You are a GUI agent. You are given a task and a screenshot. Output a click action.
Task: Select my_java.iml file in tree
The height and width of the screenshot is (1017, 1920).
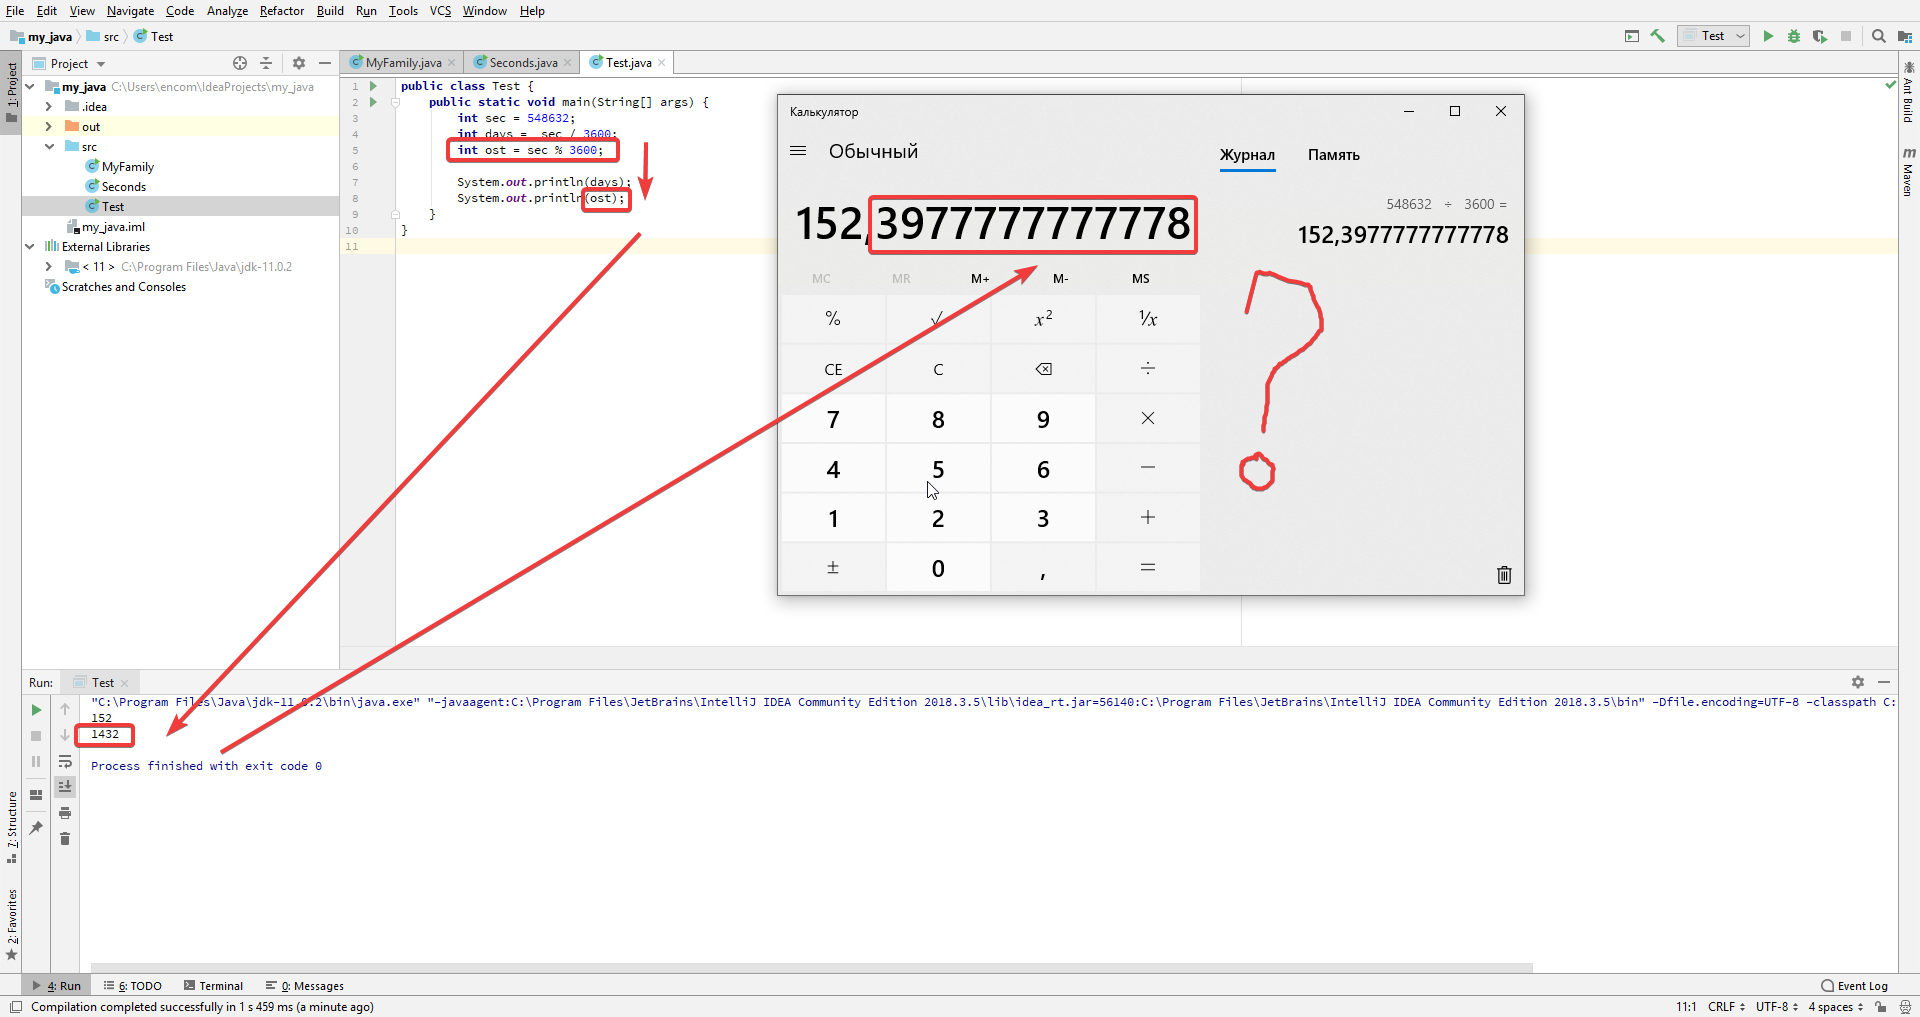click(x=113, y=227)
